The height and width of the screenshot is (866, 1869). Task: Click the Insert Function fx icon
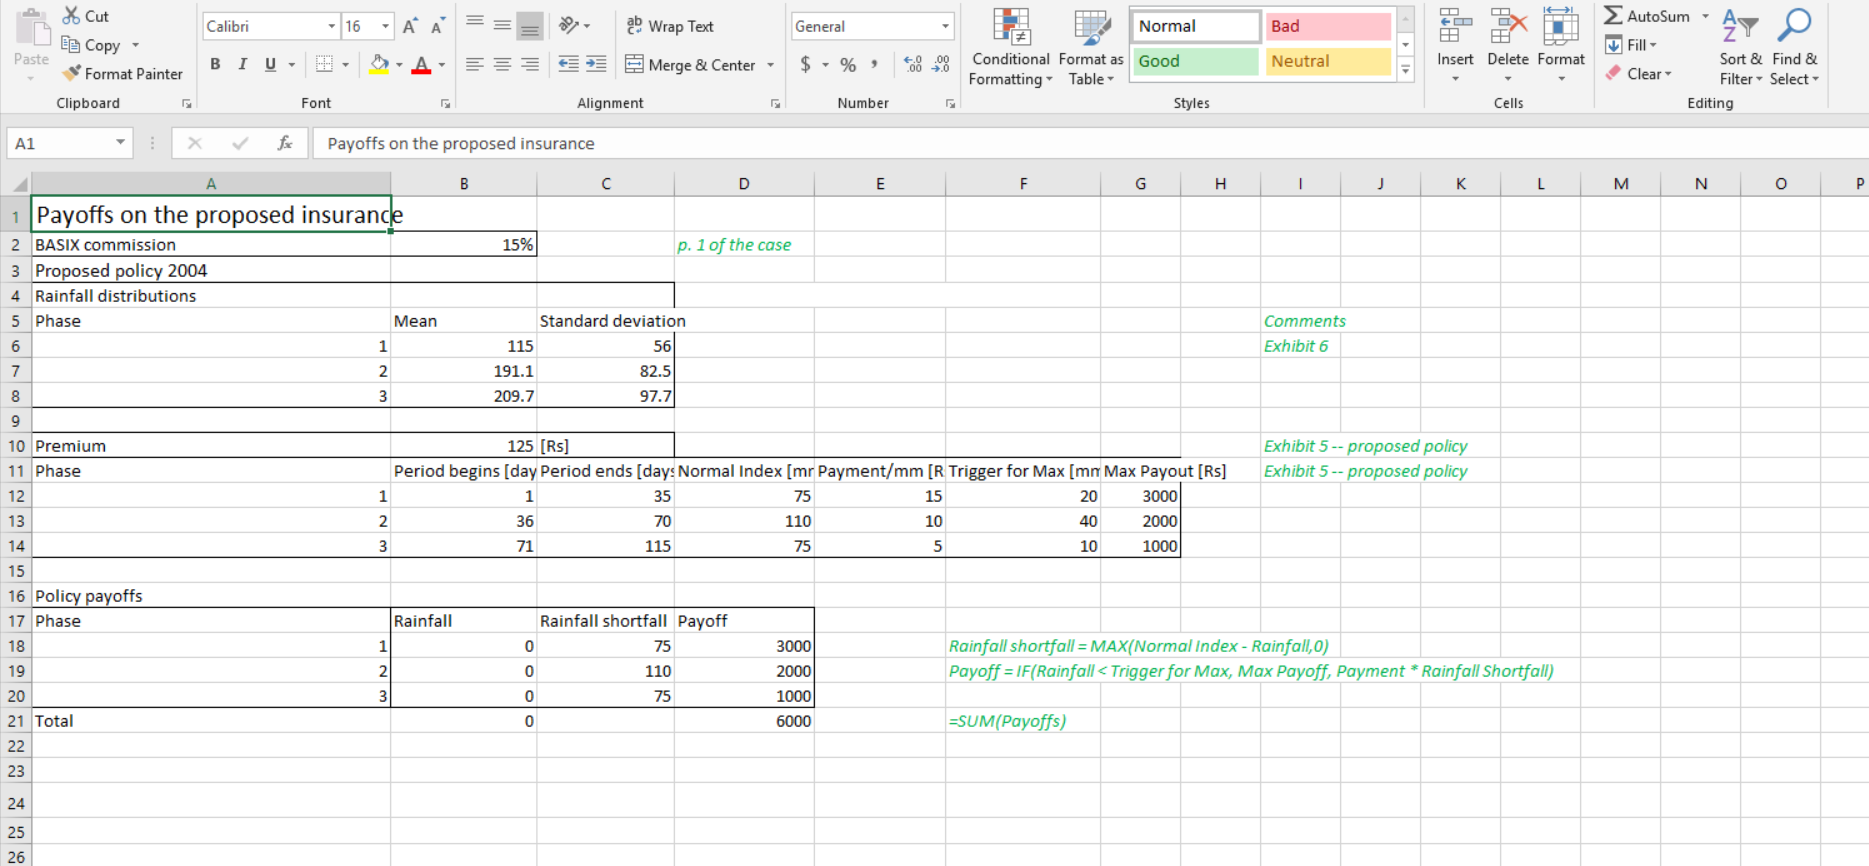(x=285, y=143)
